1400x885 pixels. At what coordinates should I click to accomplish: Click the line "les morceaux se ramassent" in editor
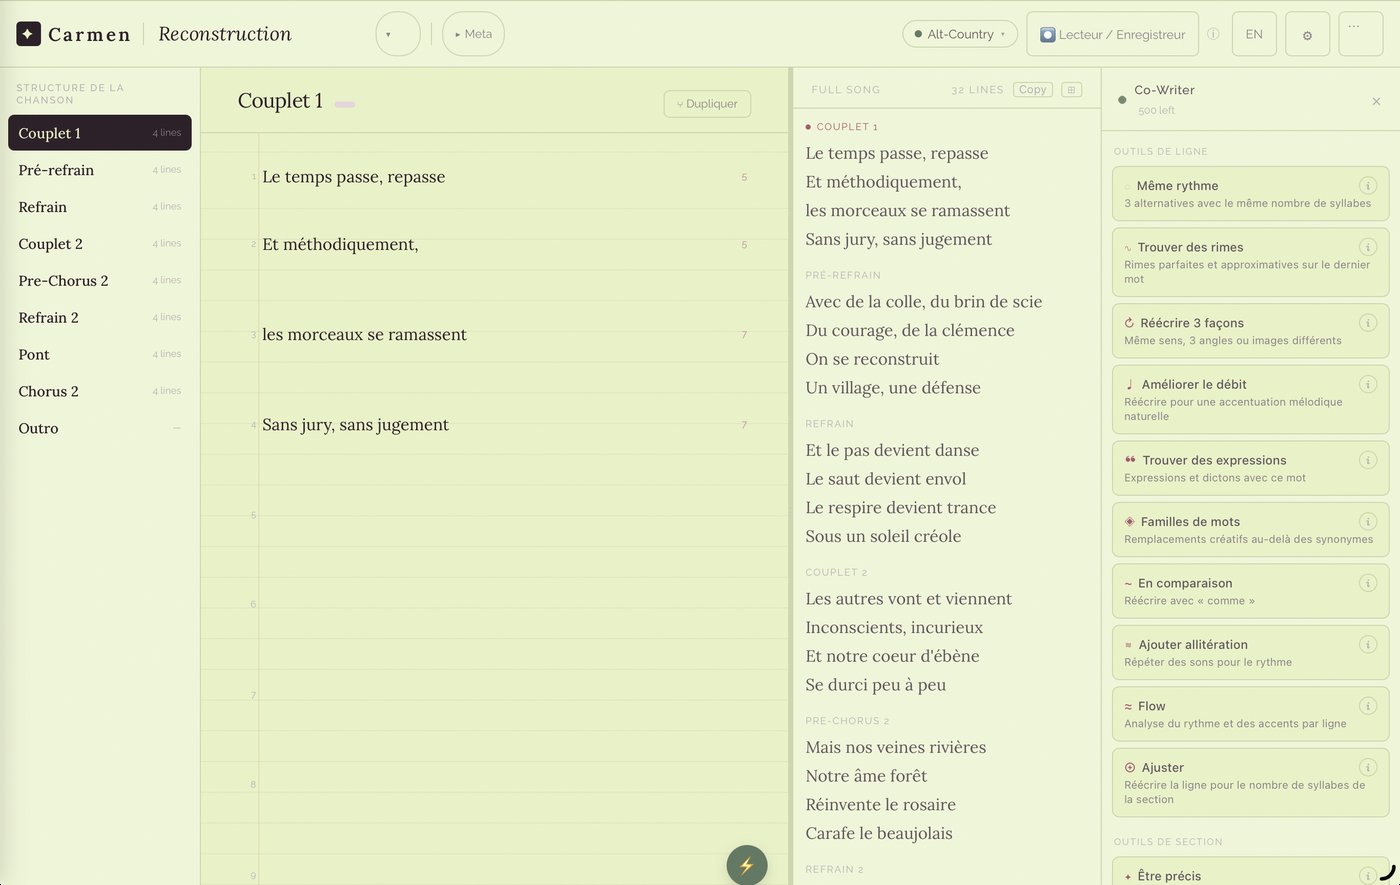pyautogui.click(x=364, y=335)
